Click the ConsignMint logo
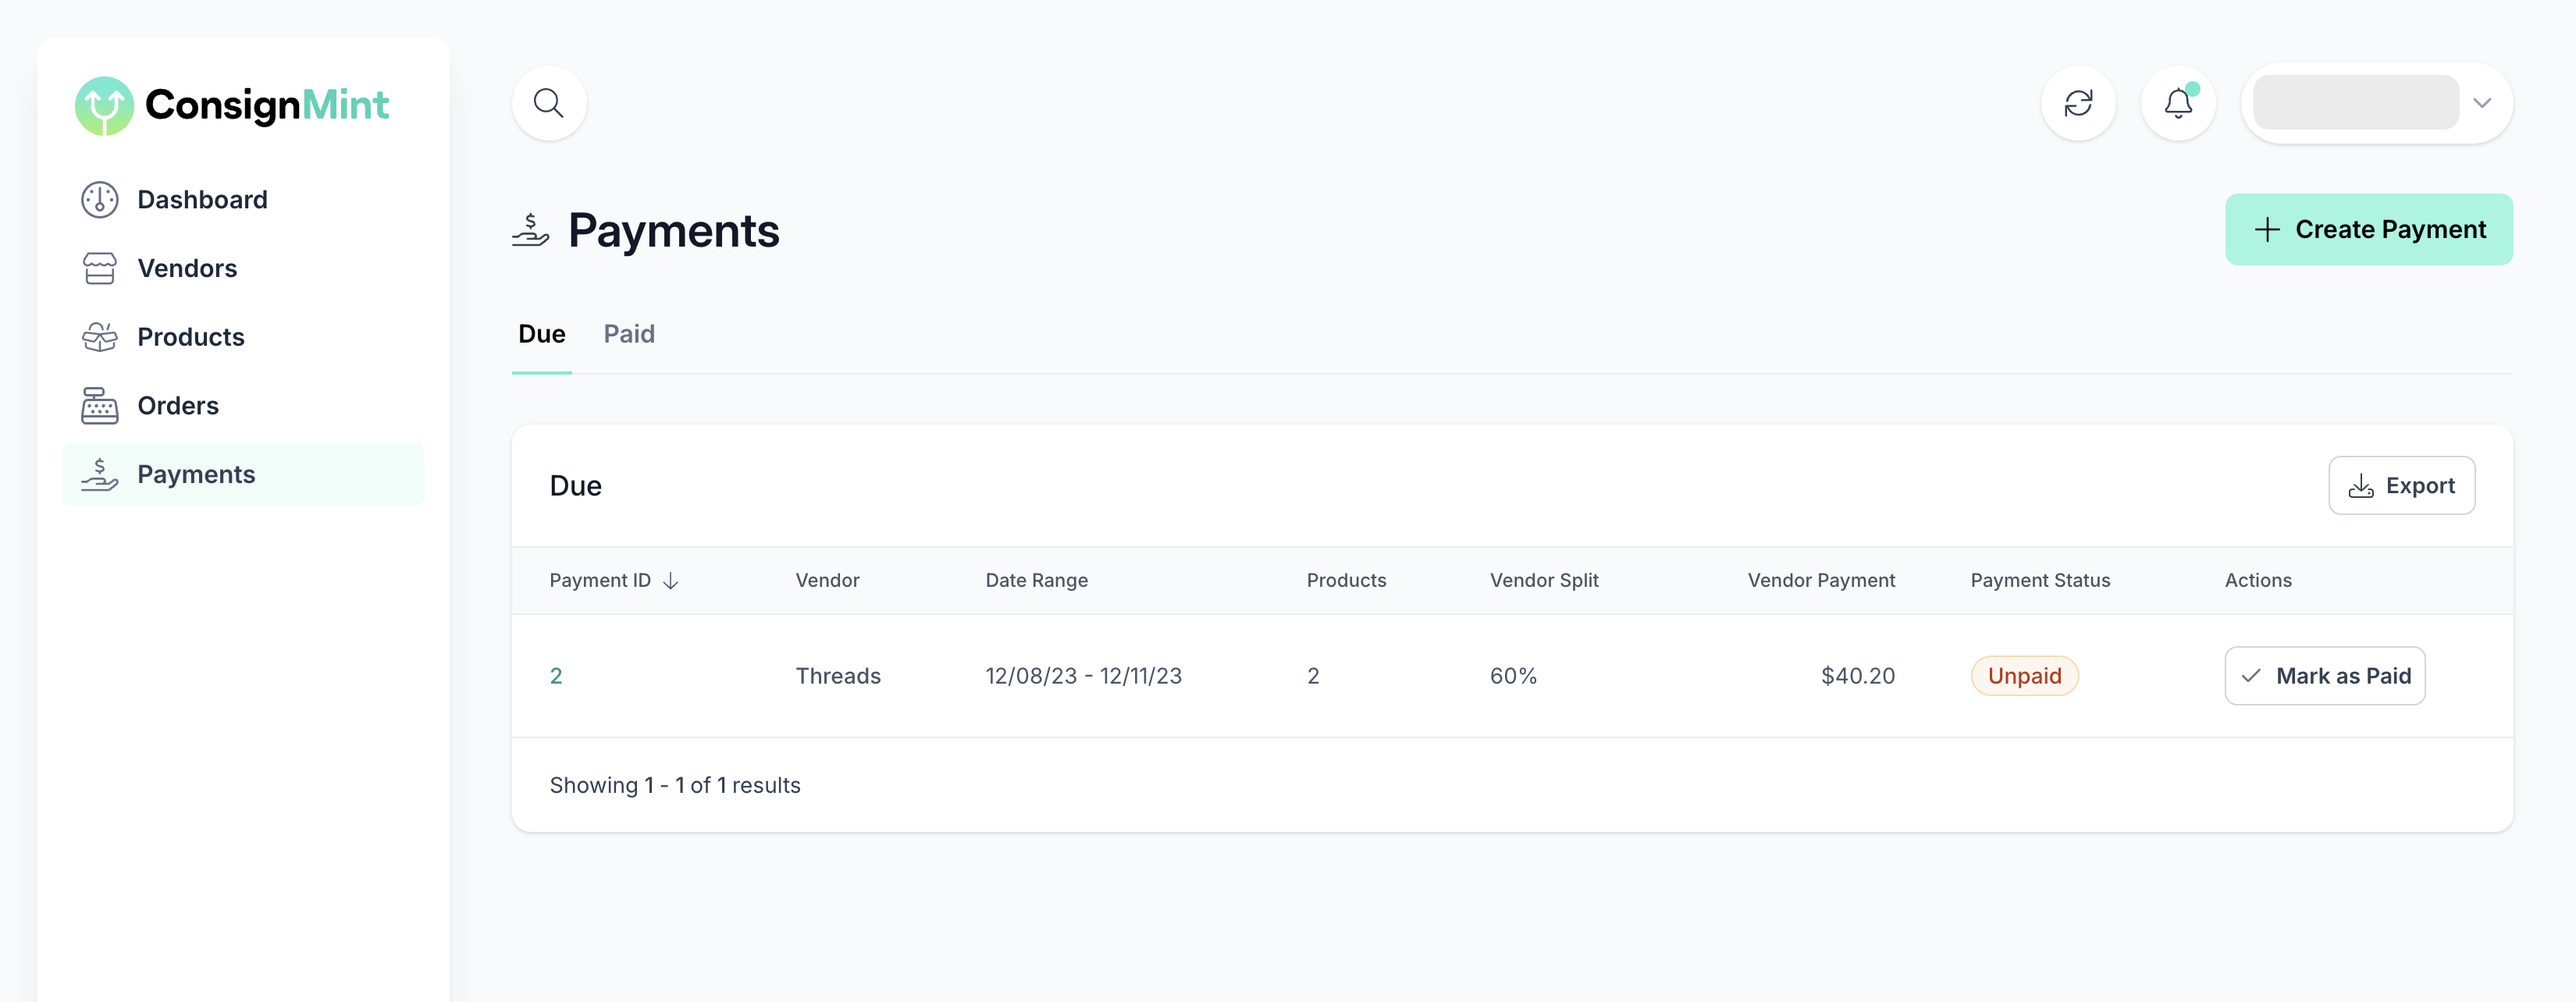 tap(232, 105)
